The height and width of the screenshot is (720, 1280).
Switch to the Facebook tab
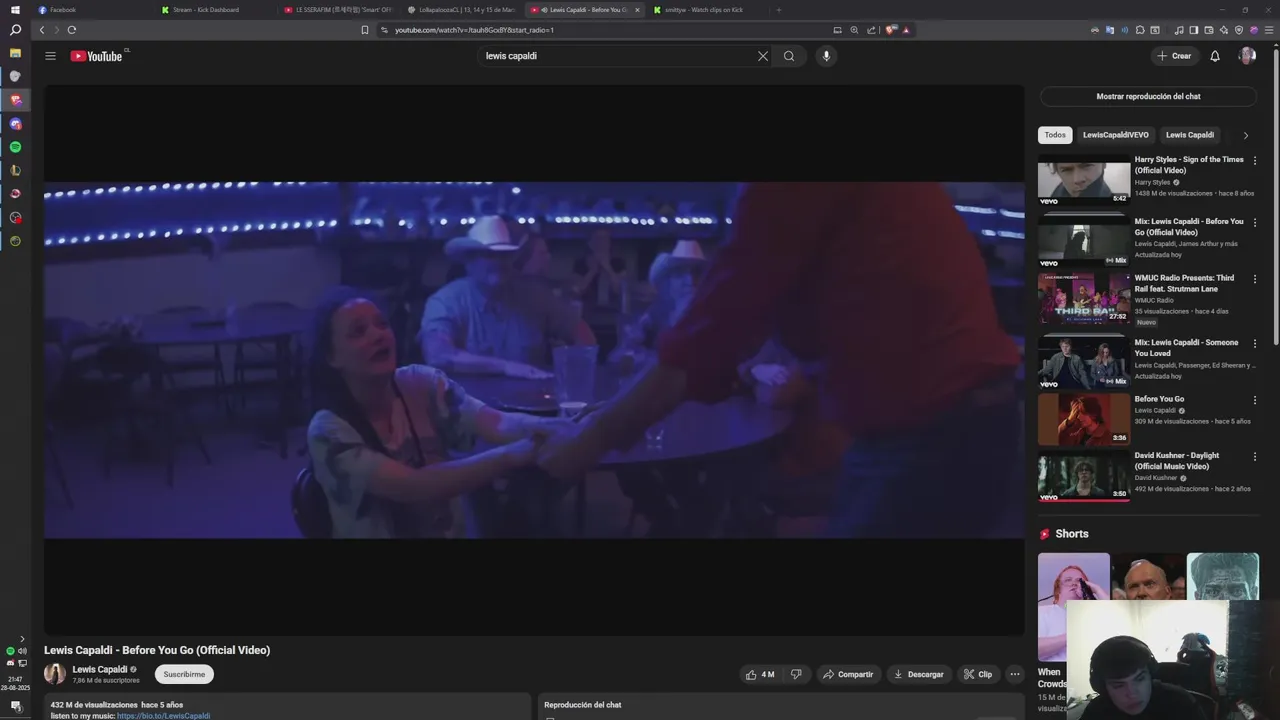pos(93,10)
